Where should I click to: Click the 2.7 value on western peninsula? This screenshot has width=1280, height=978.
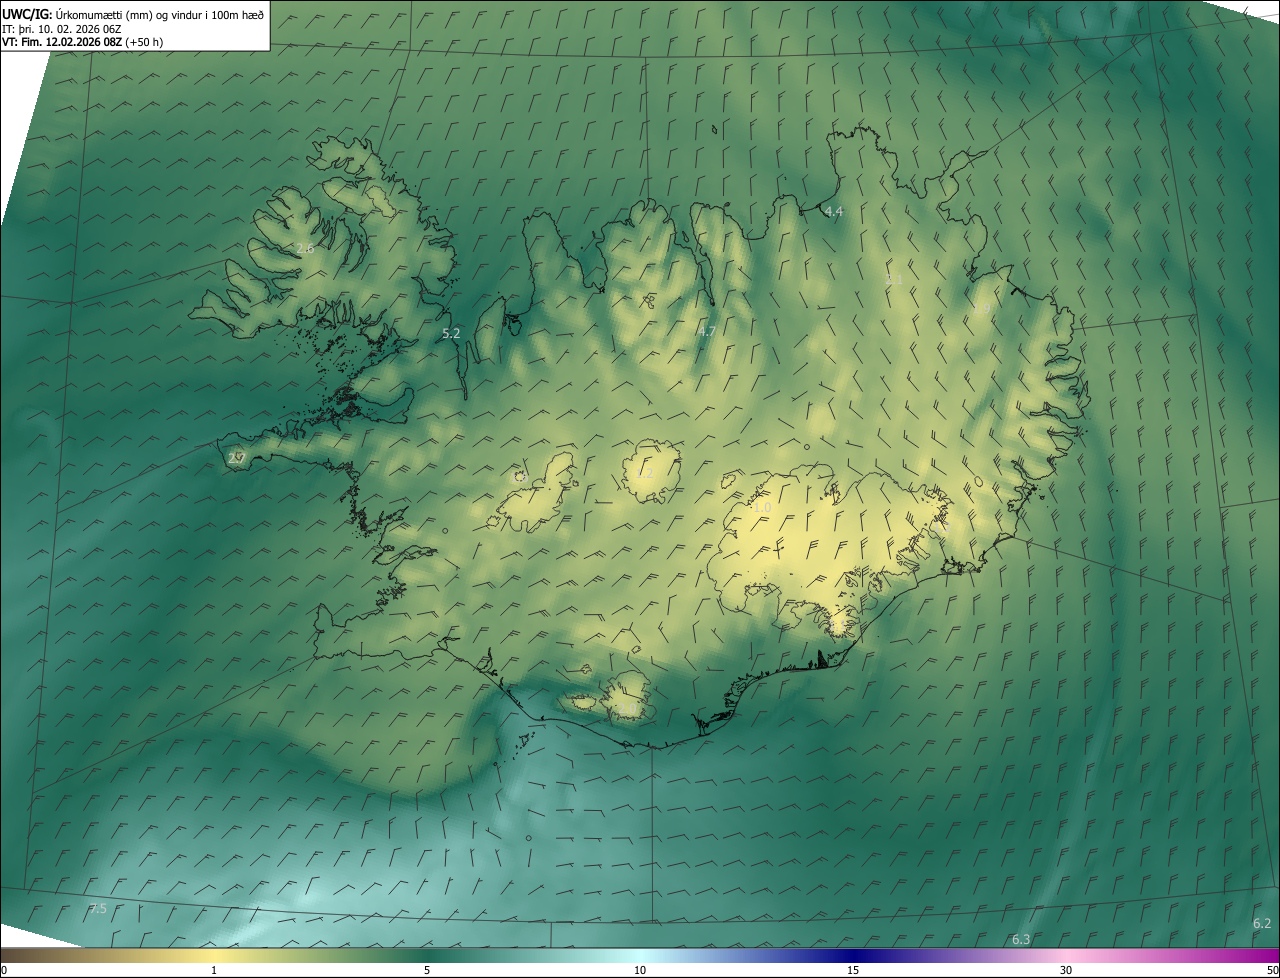(236, 458)
